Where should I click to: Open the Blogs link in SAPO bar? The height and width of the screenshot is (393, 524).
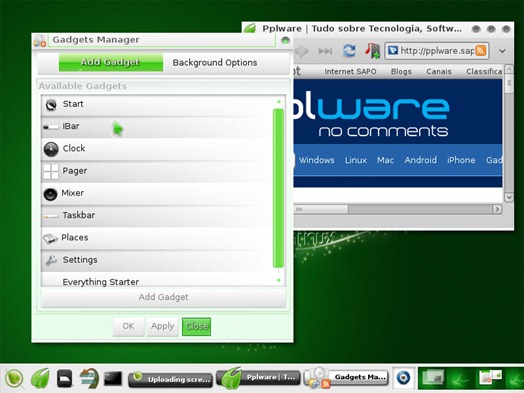click(x=401, y=72)
